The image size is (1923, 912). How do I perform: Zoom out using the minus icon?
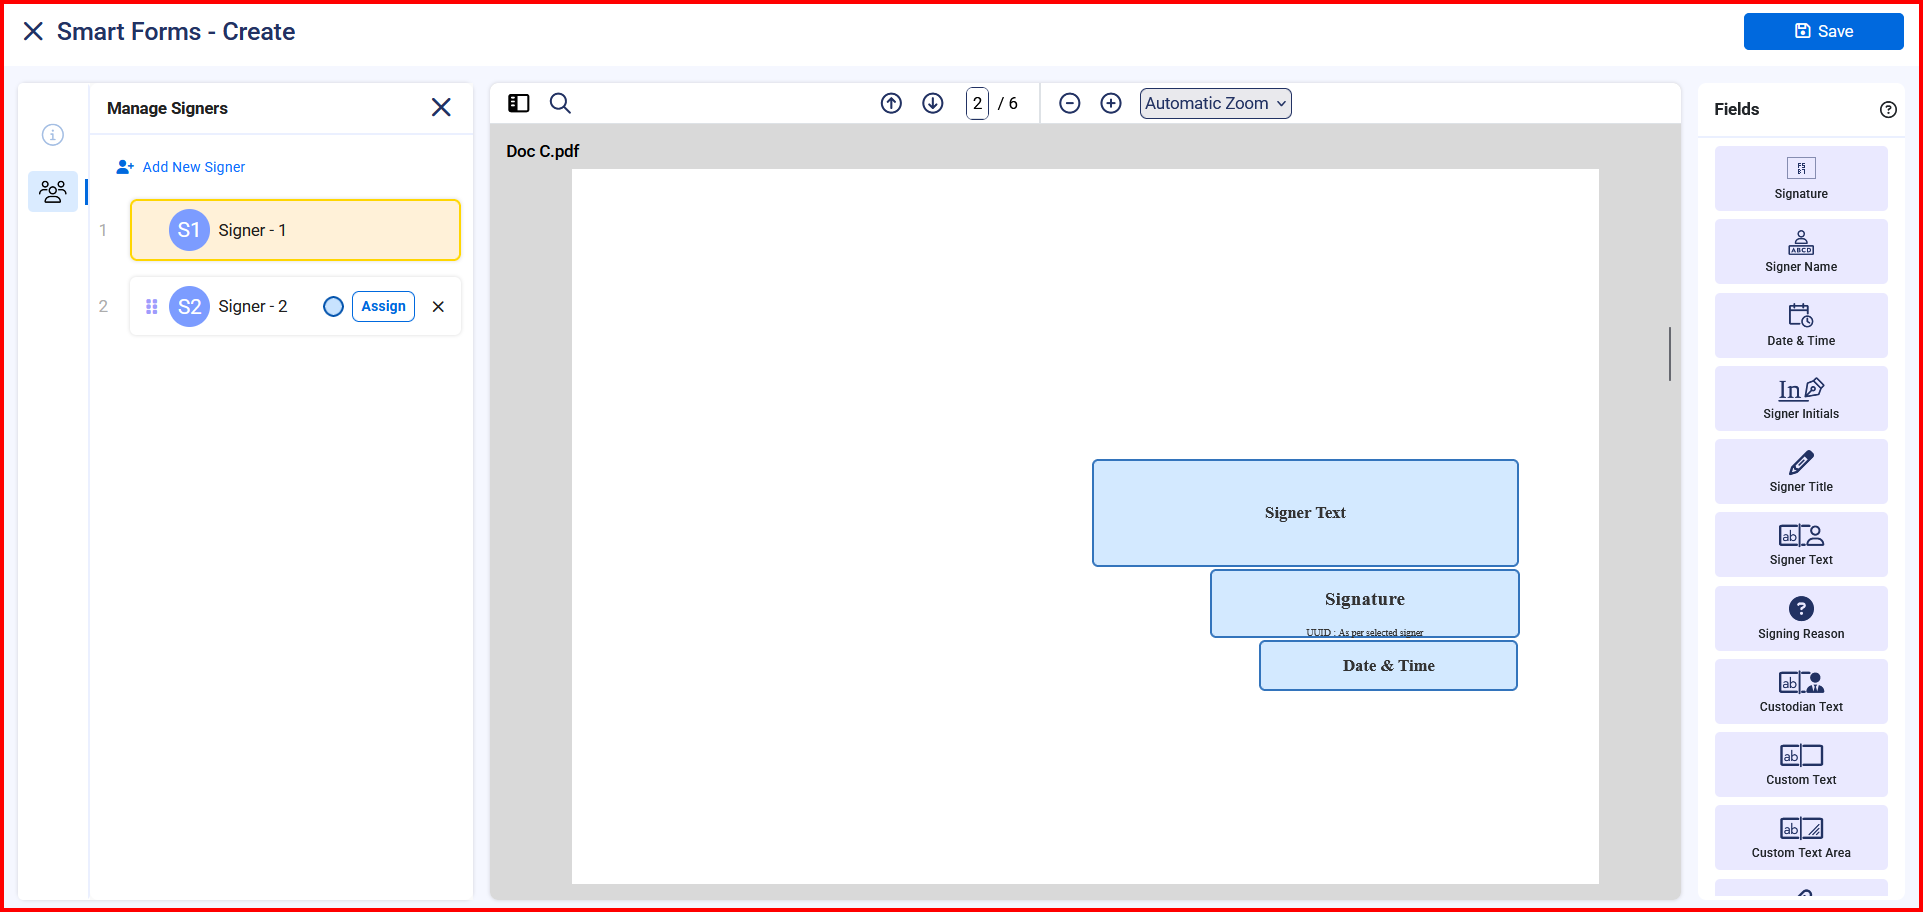pyautogui.click(x=1069, y=103)
